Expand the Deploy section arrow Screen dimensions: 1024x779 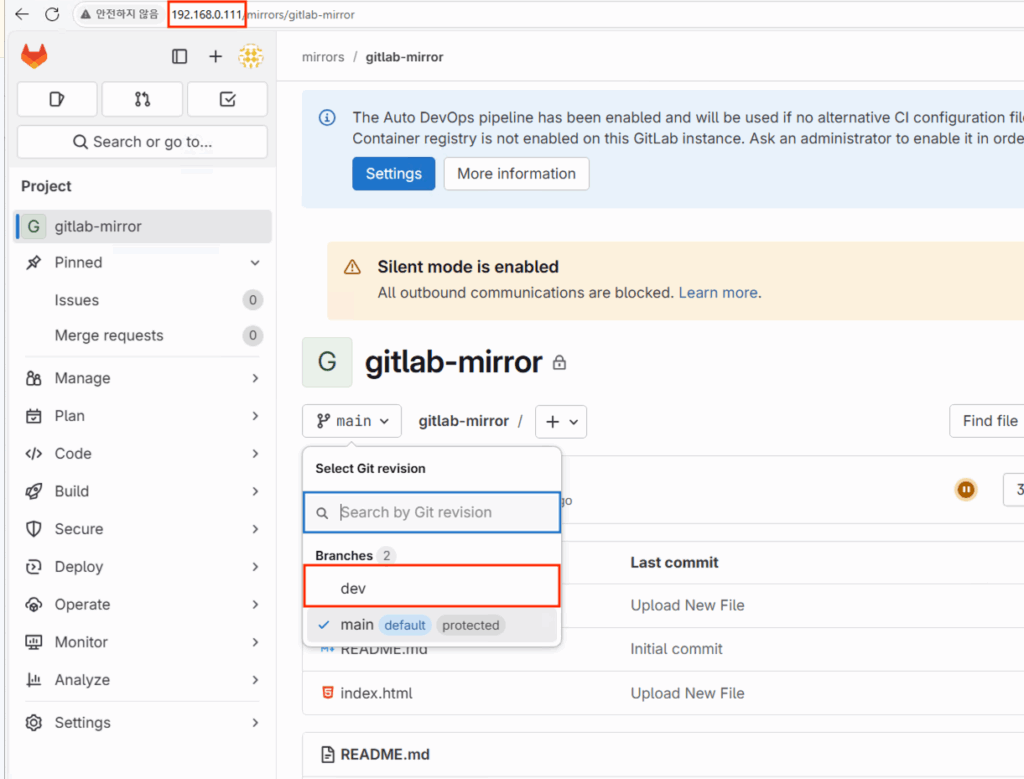pos(255,567)
